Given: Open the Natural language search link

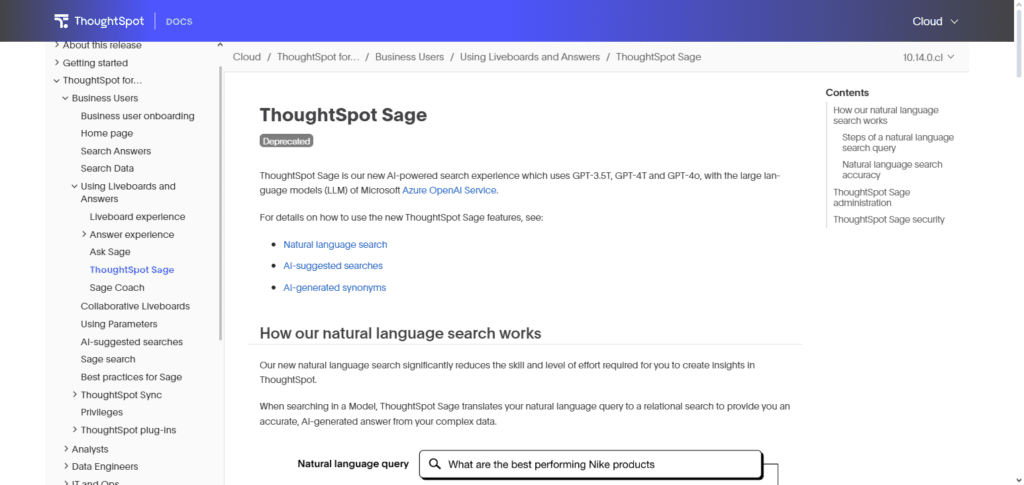Looking at the screenshot, I should pyautogui.click(x=335, y=245).
